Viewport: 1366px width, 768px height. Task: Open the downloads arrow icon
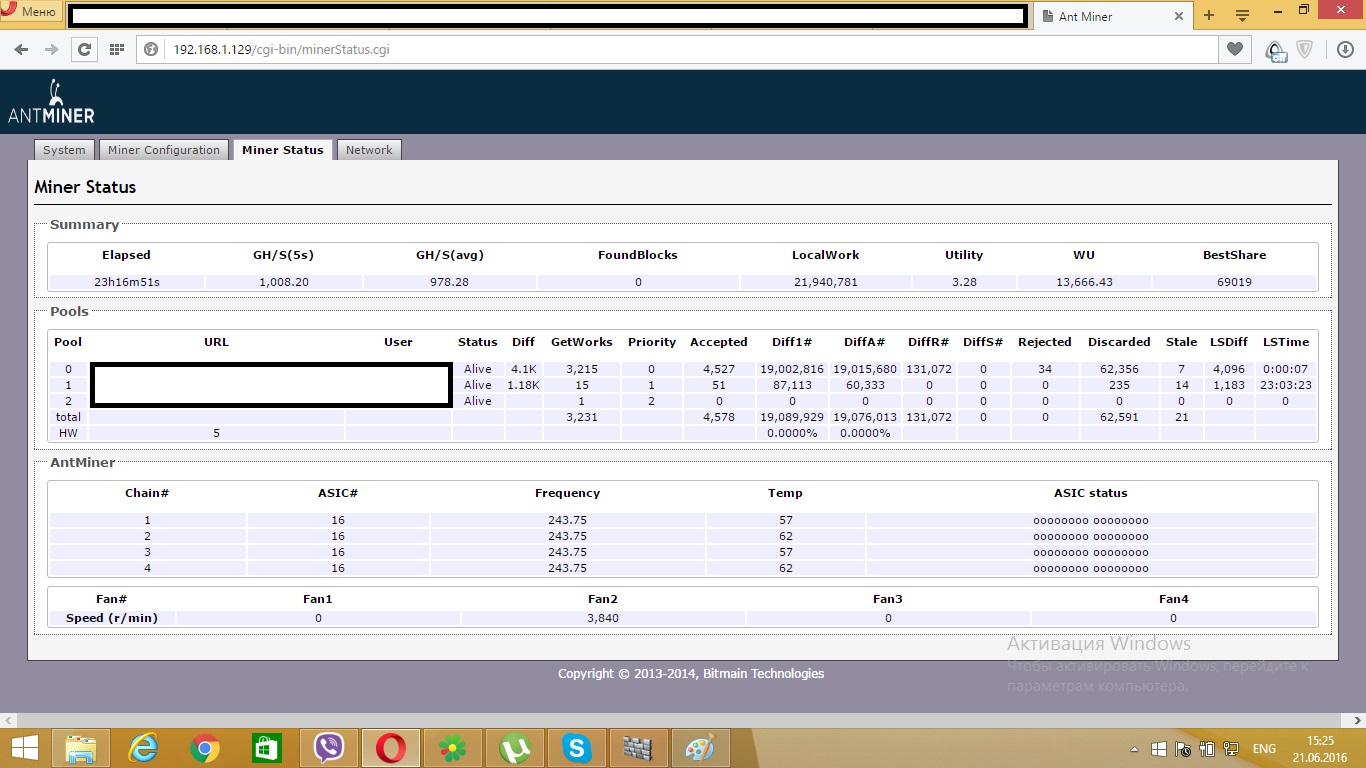point(1345,49)
